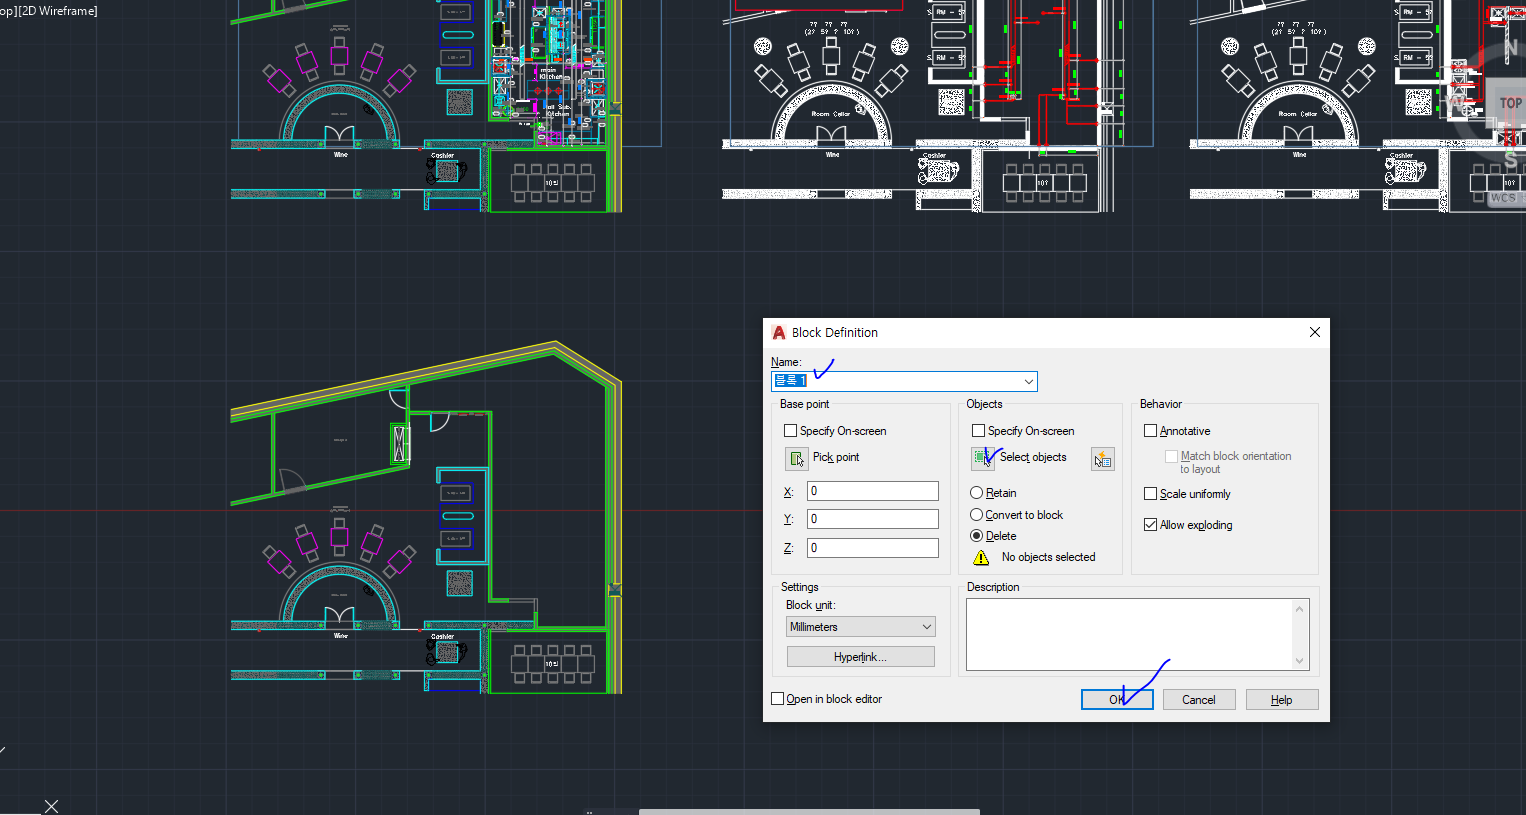Check Open in block editor

[778, 699]
